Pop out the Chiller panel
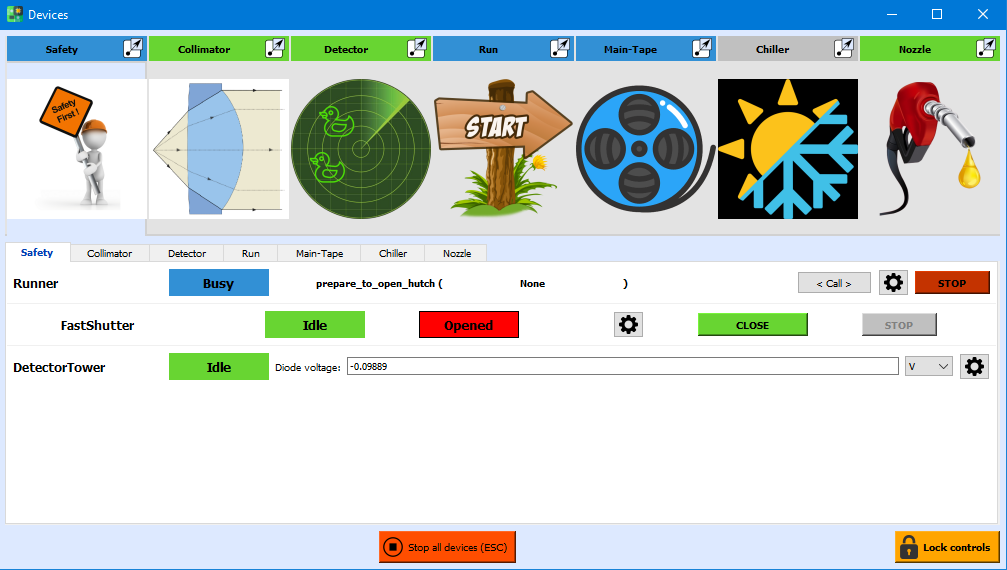Screen dimensions: 1007x570 tap(844, 48)
